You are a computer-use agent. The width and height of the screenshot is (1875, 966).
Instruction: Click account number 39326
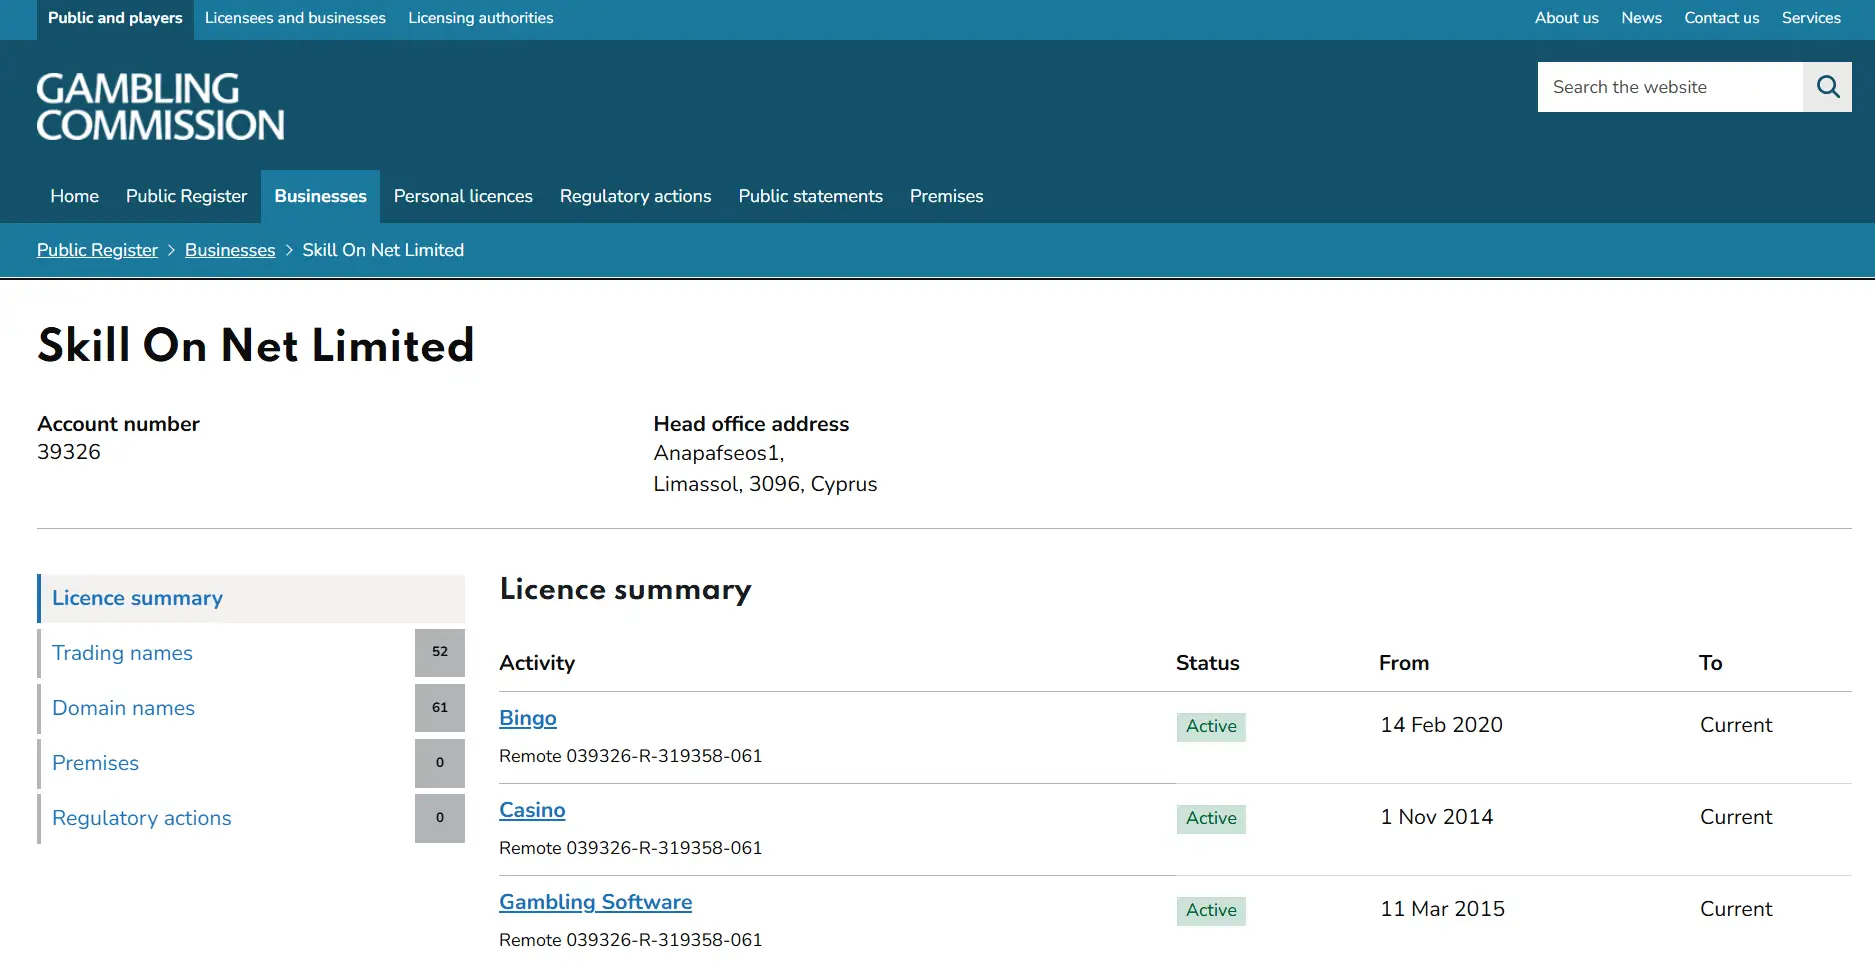point(69,452)
